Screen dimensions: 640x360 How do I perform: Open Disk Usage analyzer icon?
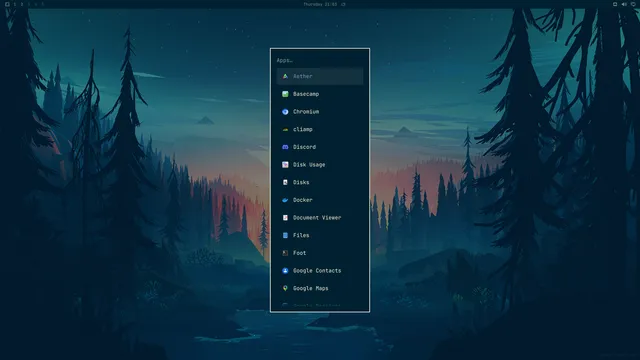pos(285,164)
